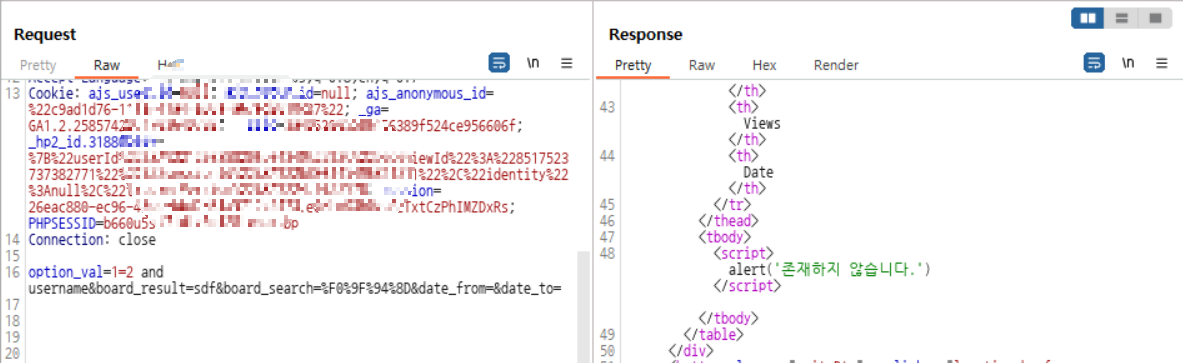Click the board_result=sdf parameter line

tap(295, 288)
